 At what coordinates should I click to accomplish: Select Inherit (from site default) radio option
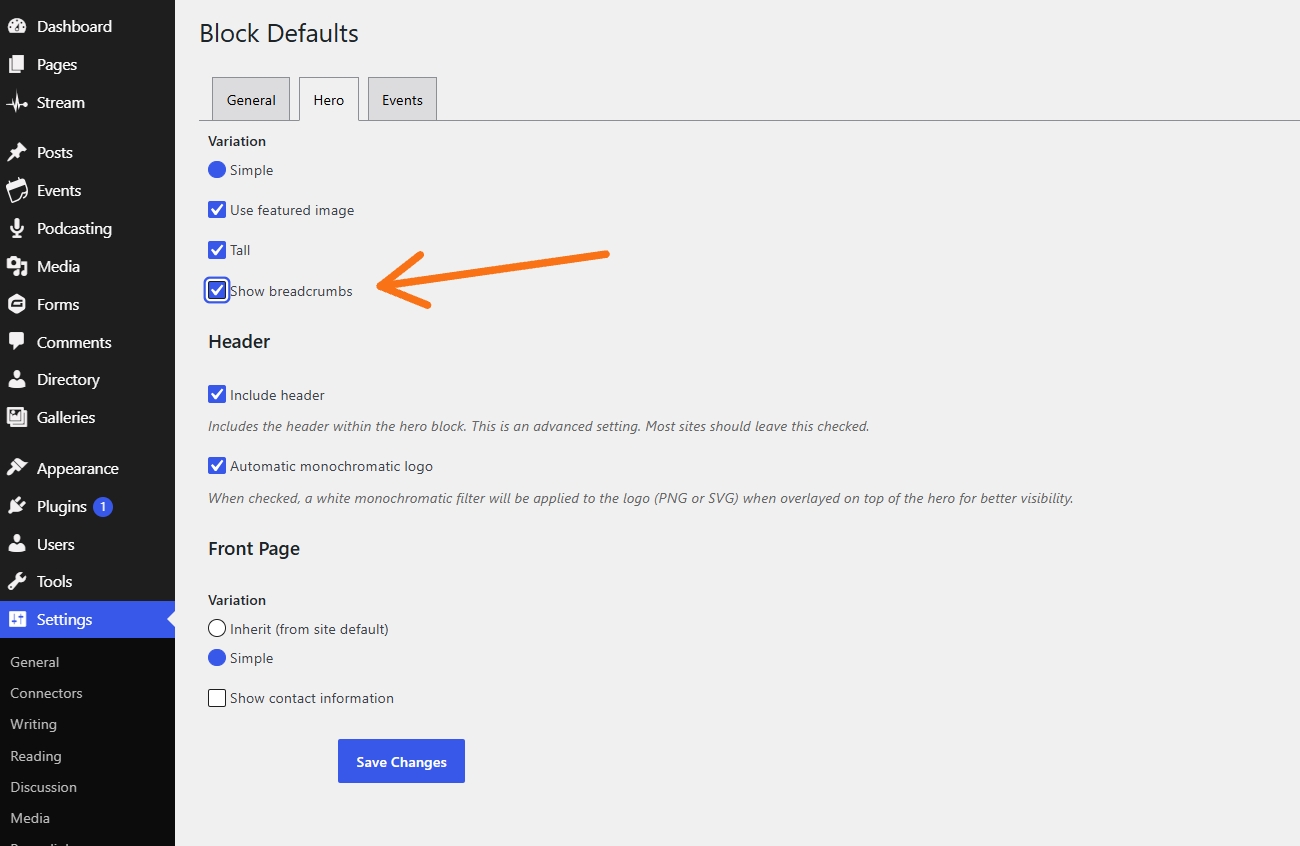click(217, 629)
